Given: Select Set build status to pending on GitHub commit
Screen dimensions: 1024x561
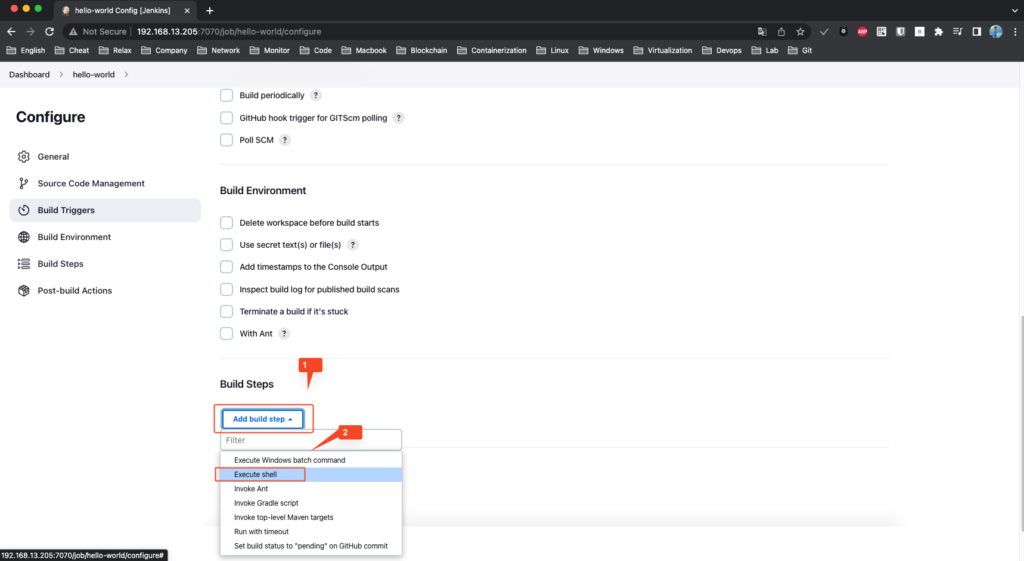Looking at the screenshot, I should [x=311, y=547].
